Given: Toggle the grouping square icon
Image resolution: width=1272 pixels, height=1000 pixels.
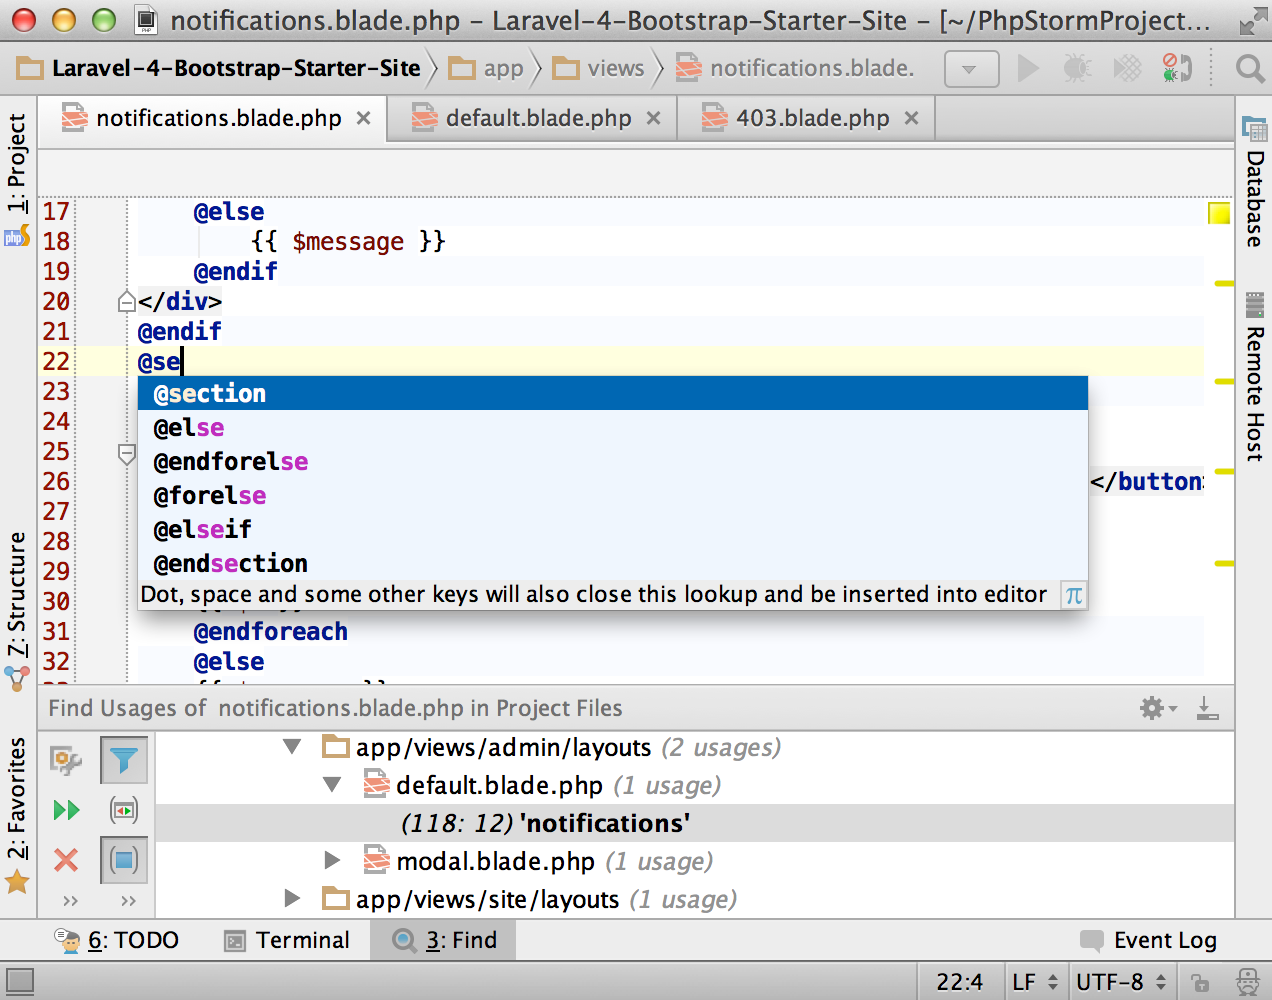Looking at the screenshot, I should point(124,860).
